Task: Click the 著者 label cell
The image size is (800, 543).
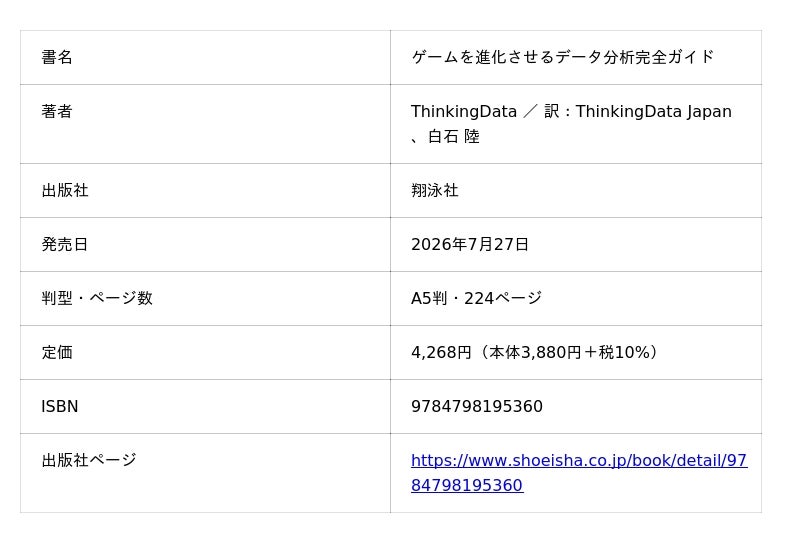Action: pyautogui.click(x=205, y=124)
